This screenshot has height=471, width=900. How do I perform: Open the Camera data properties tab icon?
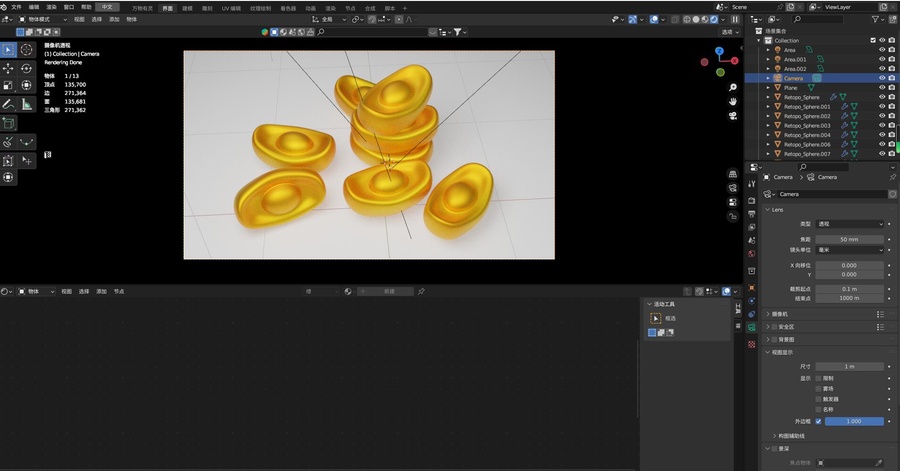[x=751, y=327]
